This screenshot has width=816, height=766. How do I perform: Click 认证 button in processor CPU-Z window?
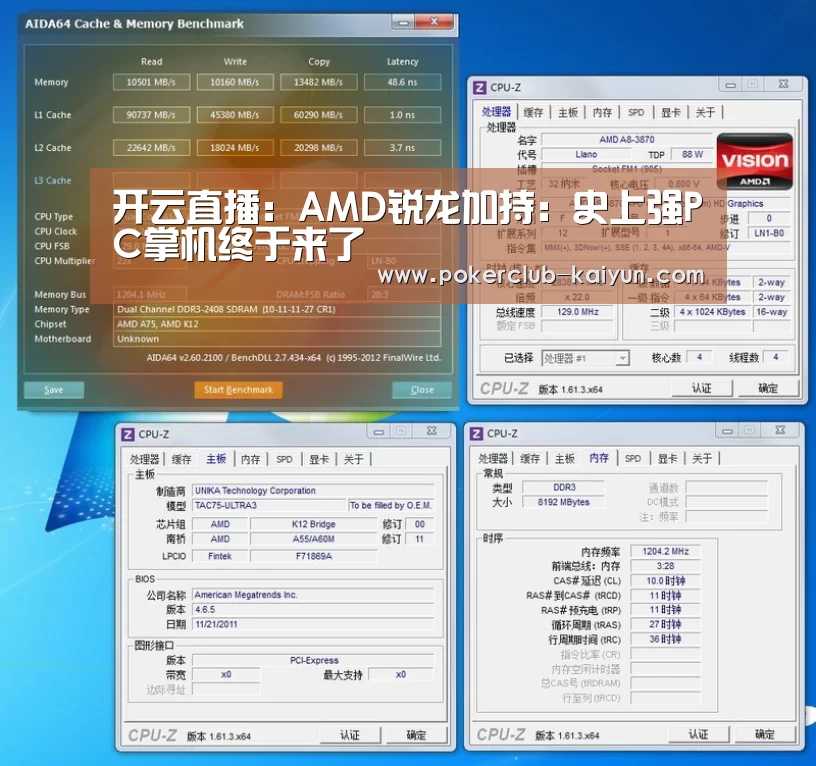click(702, 388)
